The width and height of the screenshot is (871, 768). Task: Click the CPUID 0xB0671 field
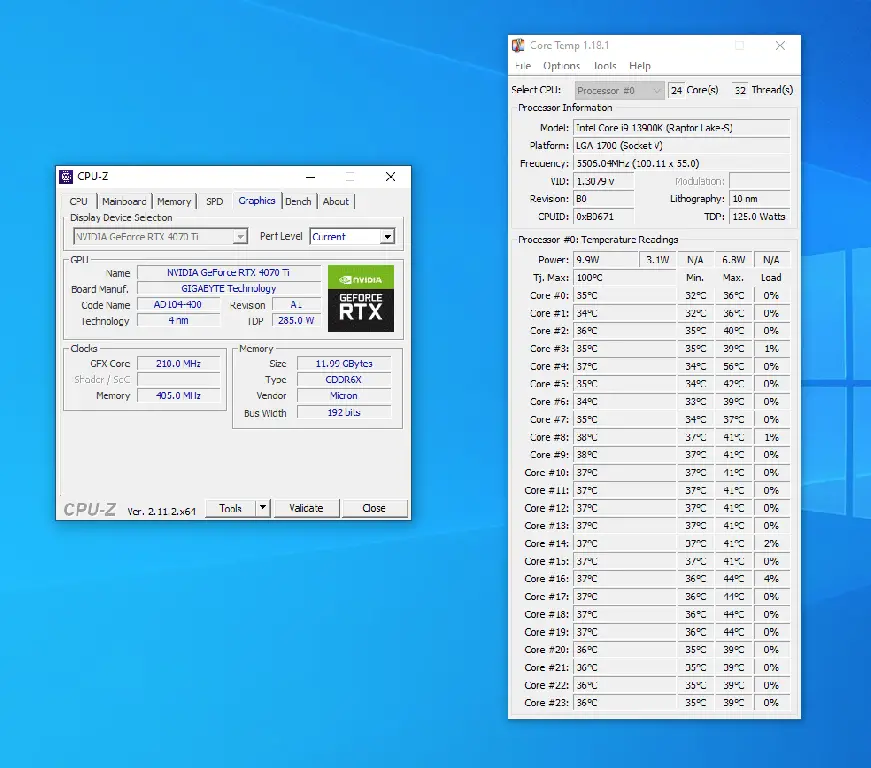603,217
